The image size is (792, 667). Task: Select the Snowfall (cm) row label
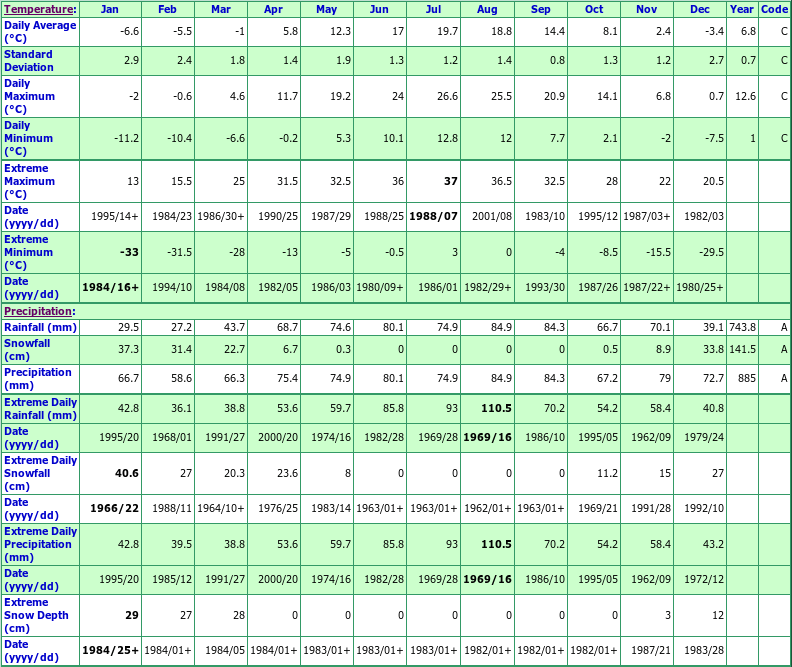[27, 349]
